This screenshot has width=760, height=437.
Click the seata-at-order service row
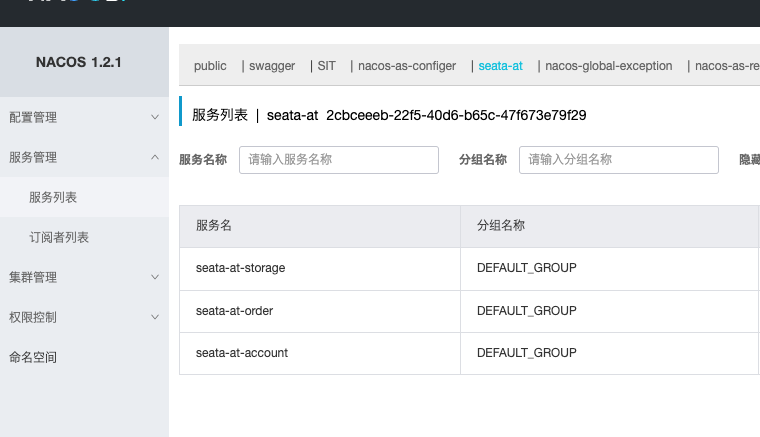point(235,311)
